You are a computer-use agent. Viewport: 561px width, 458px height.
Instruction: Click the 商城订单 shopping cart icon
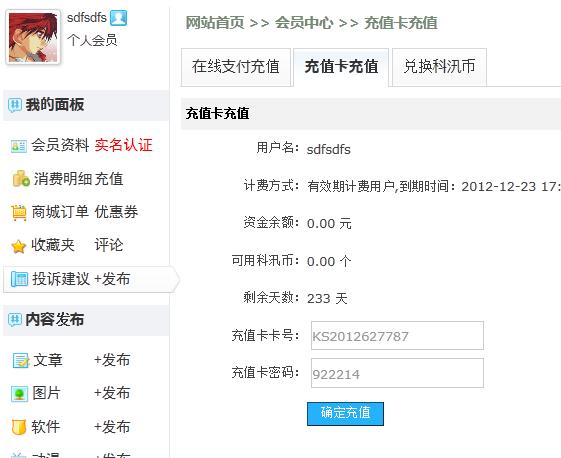point(19,213)
